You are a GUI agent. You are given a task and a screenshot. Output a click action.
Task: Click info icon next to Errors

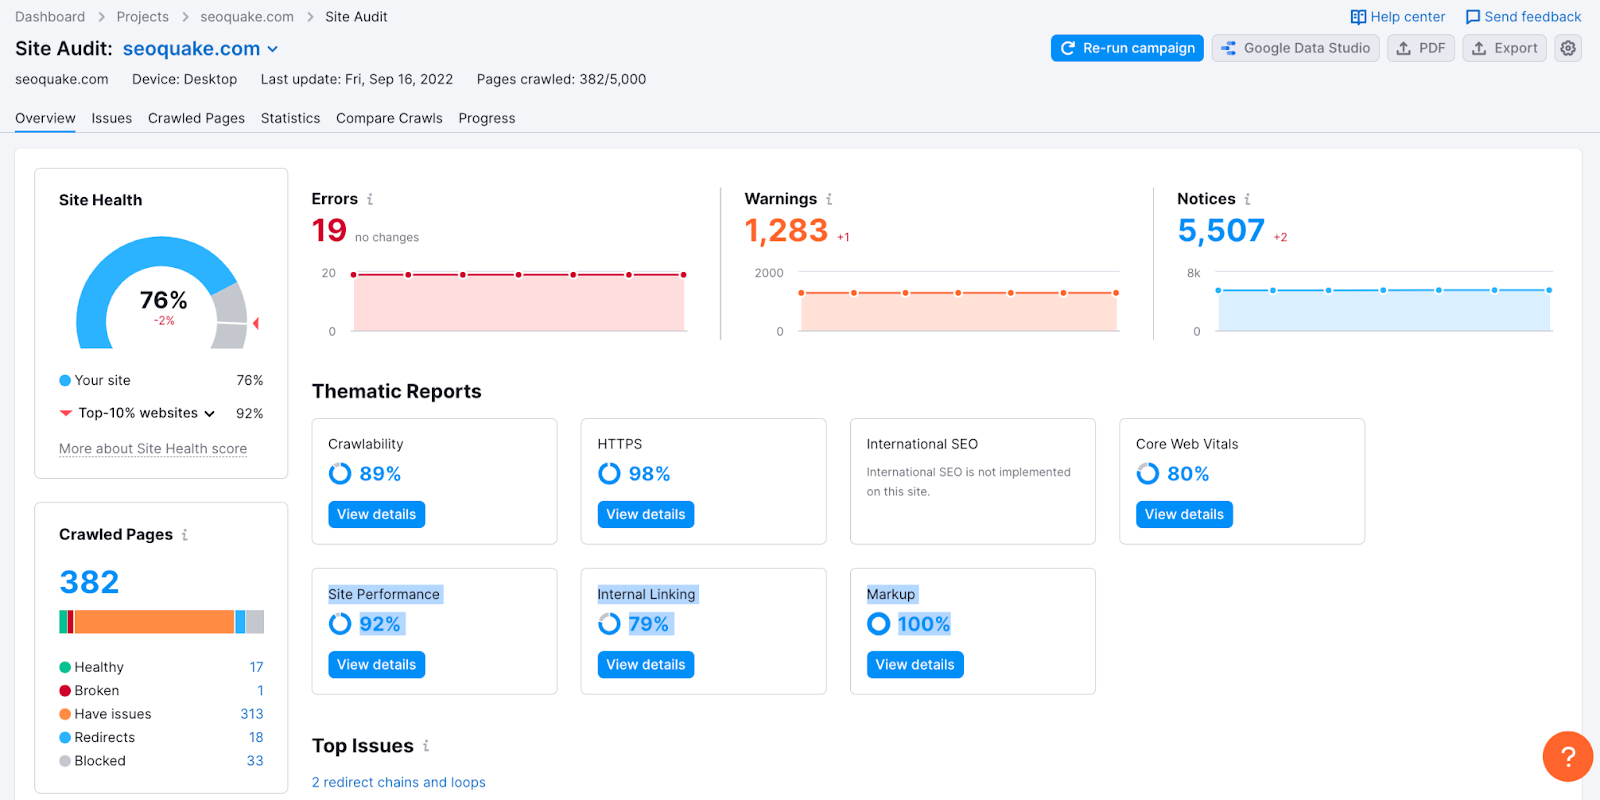click(370, 199)
